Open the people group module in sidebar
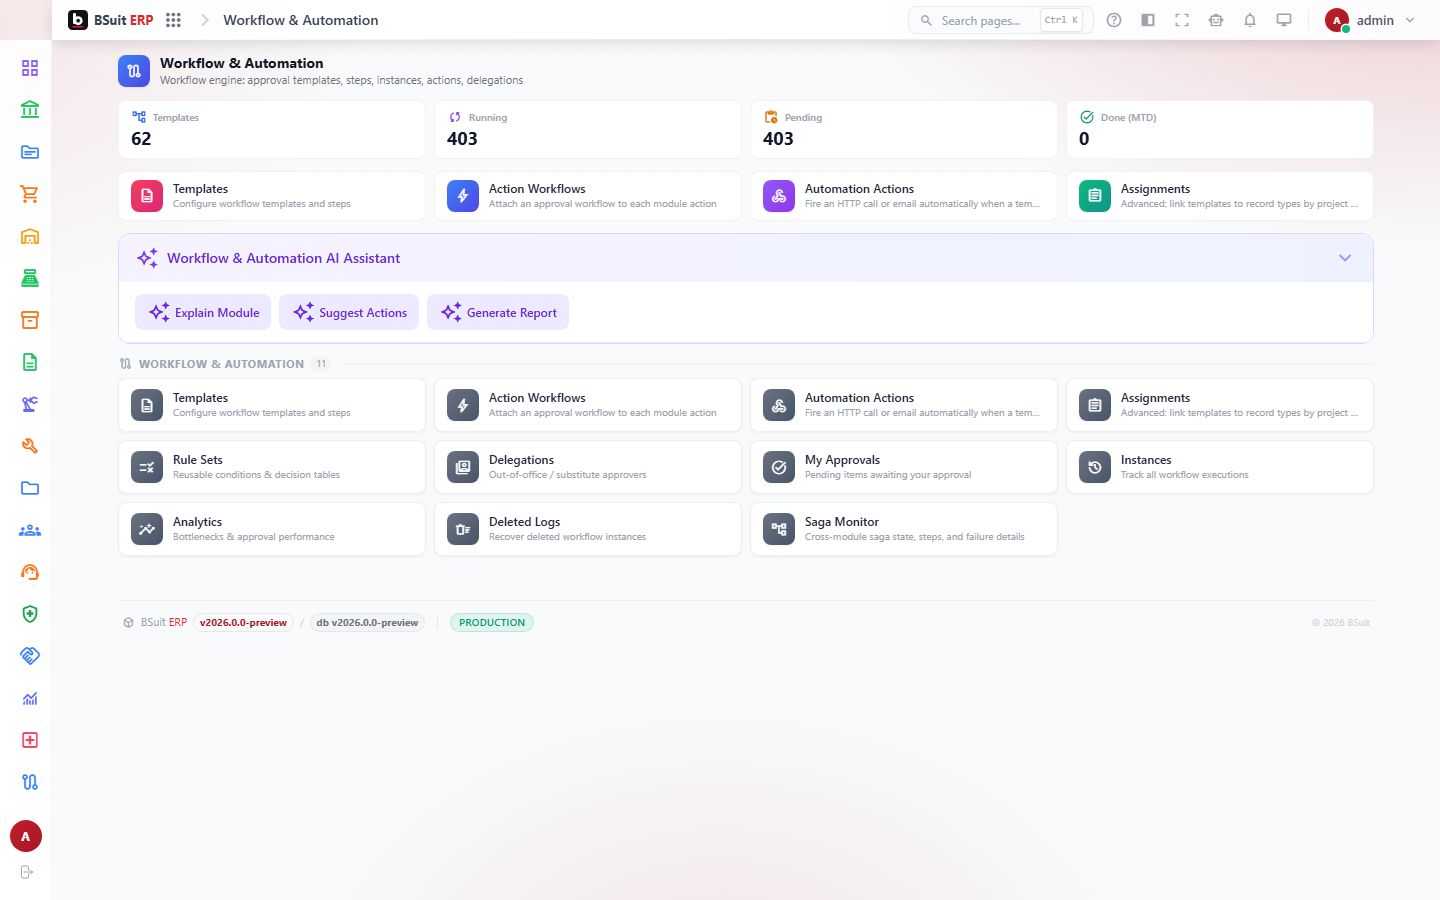Image resolution: width=1440 pixels, height=900 pixels. click(30, 530)
